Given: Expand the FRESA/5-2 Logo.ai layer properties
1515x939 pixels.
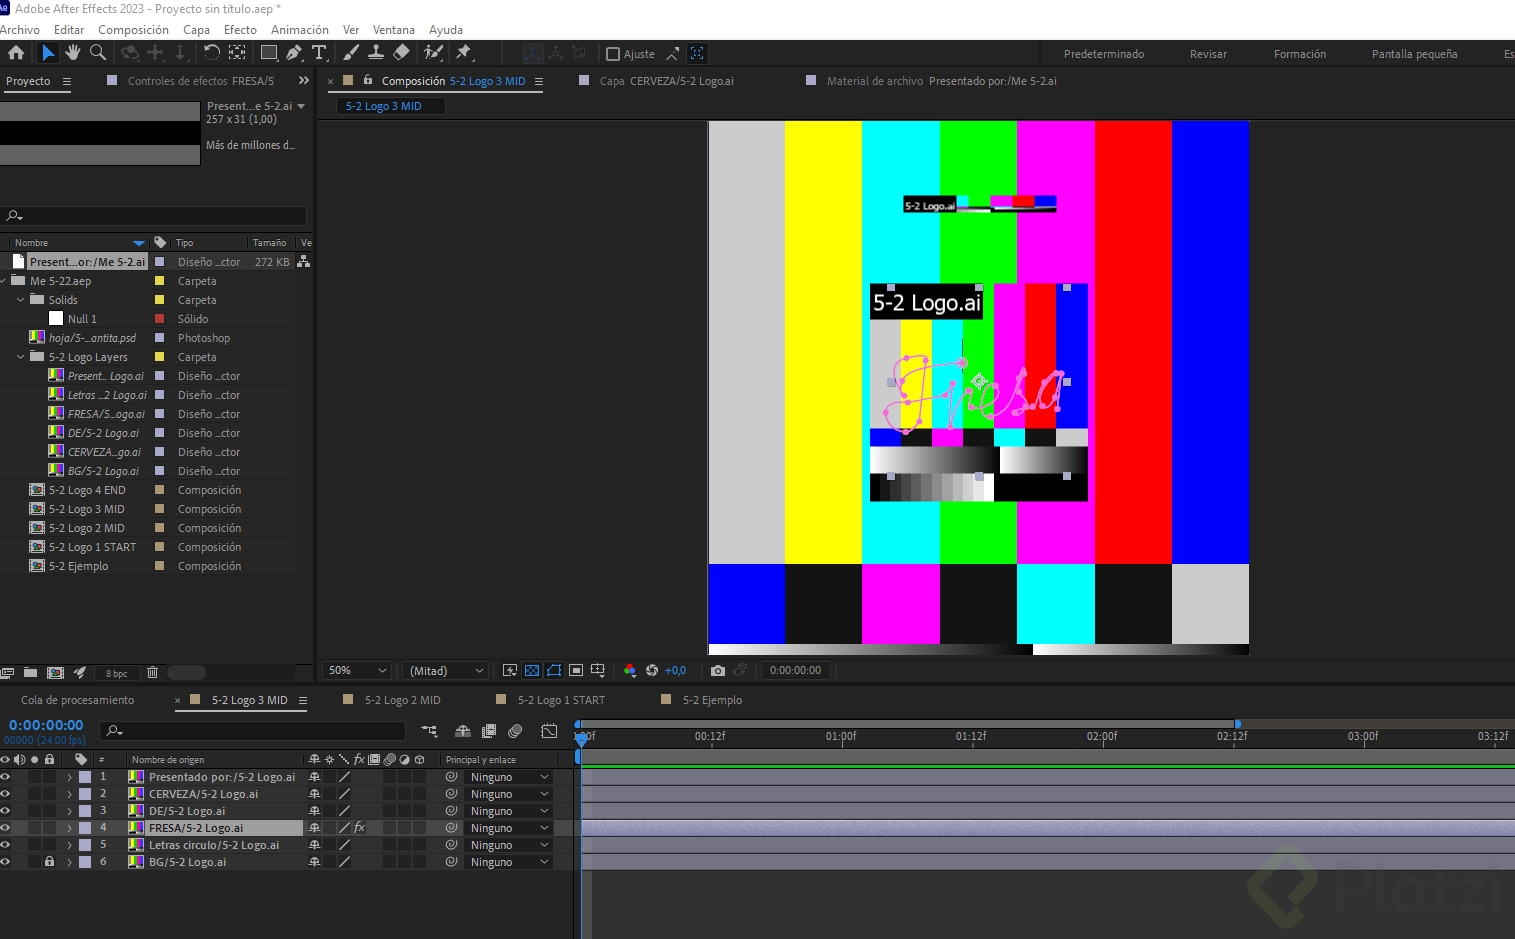Looking at the screenshot, I should pyautogui.click(x=69, y=828).
